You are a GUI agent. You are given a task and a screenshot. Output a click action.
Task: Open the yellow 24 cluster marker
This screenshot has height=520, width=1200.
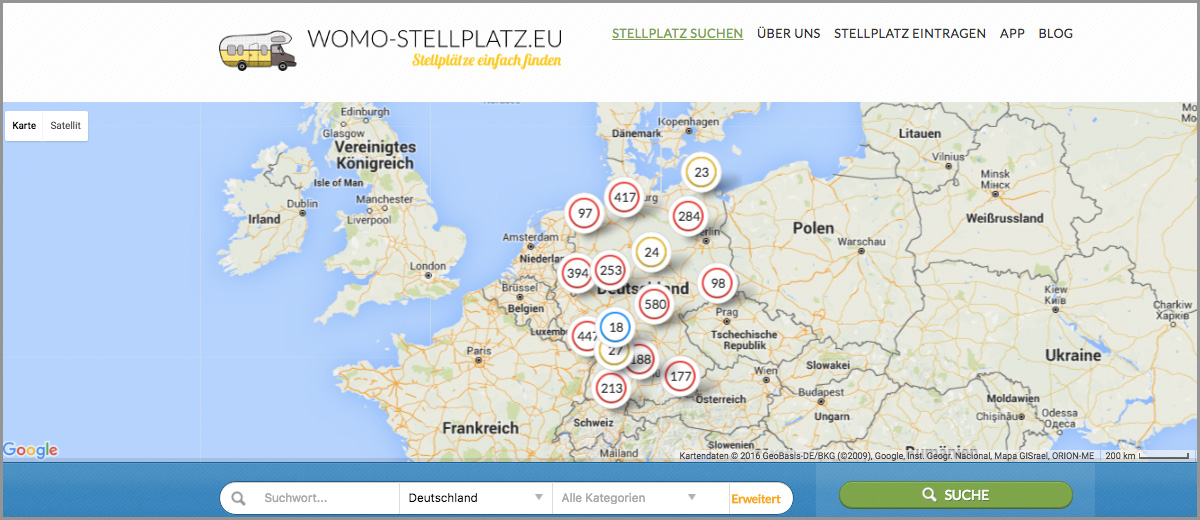click(x=652, y=253)
